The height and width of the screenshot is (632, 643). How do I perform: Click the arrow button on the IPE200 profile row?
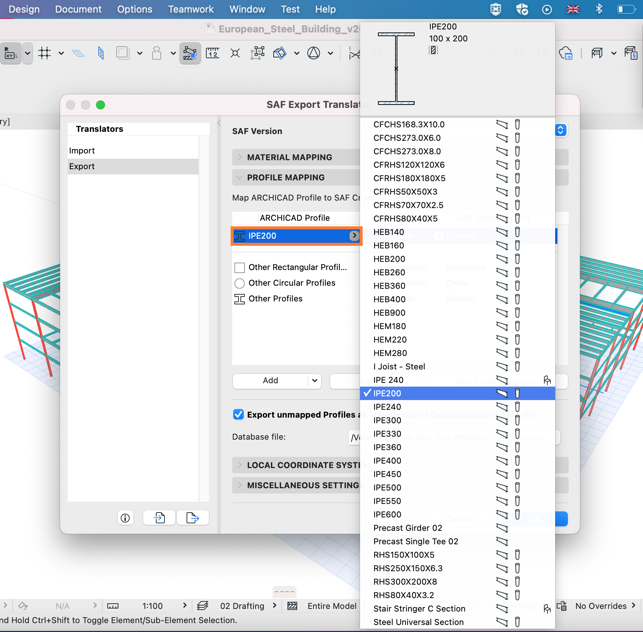pyautogui.click(x=354, y=235)
